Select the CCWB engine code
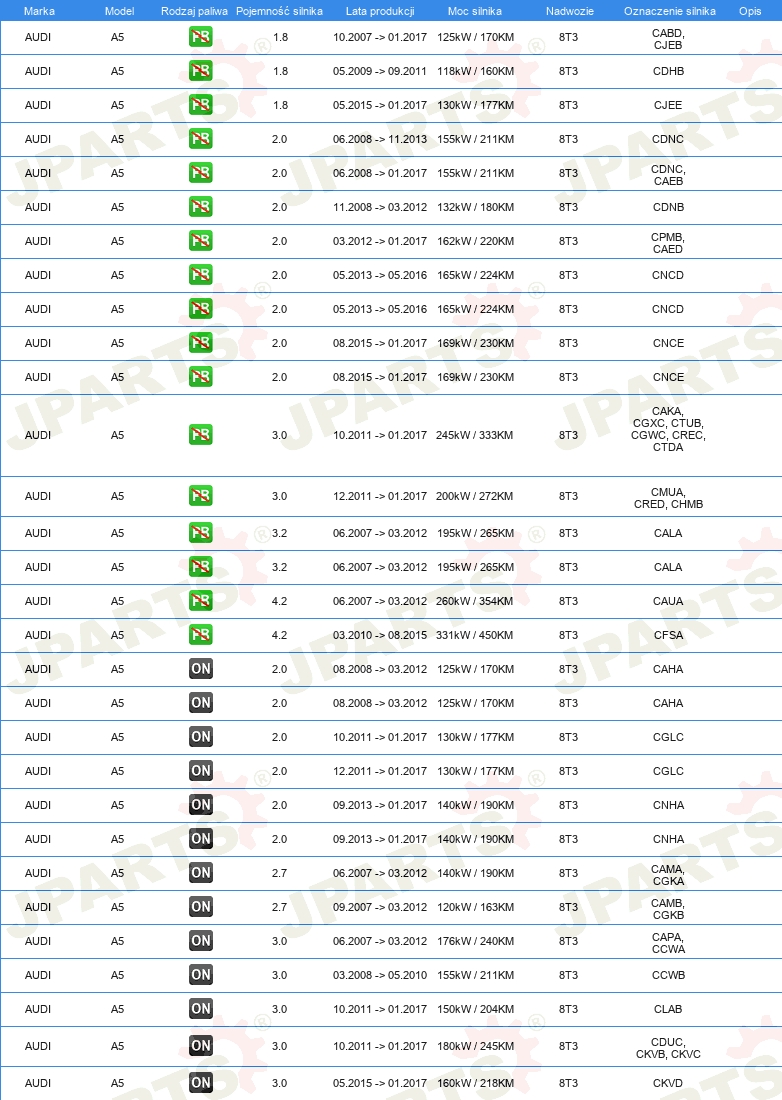Viewport: 782px width, 1100px height. coord(668,975)
